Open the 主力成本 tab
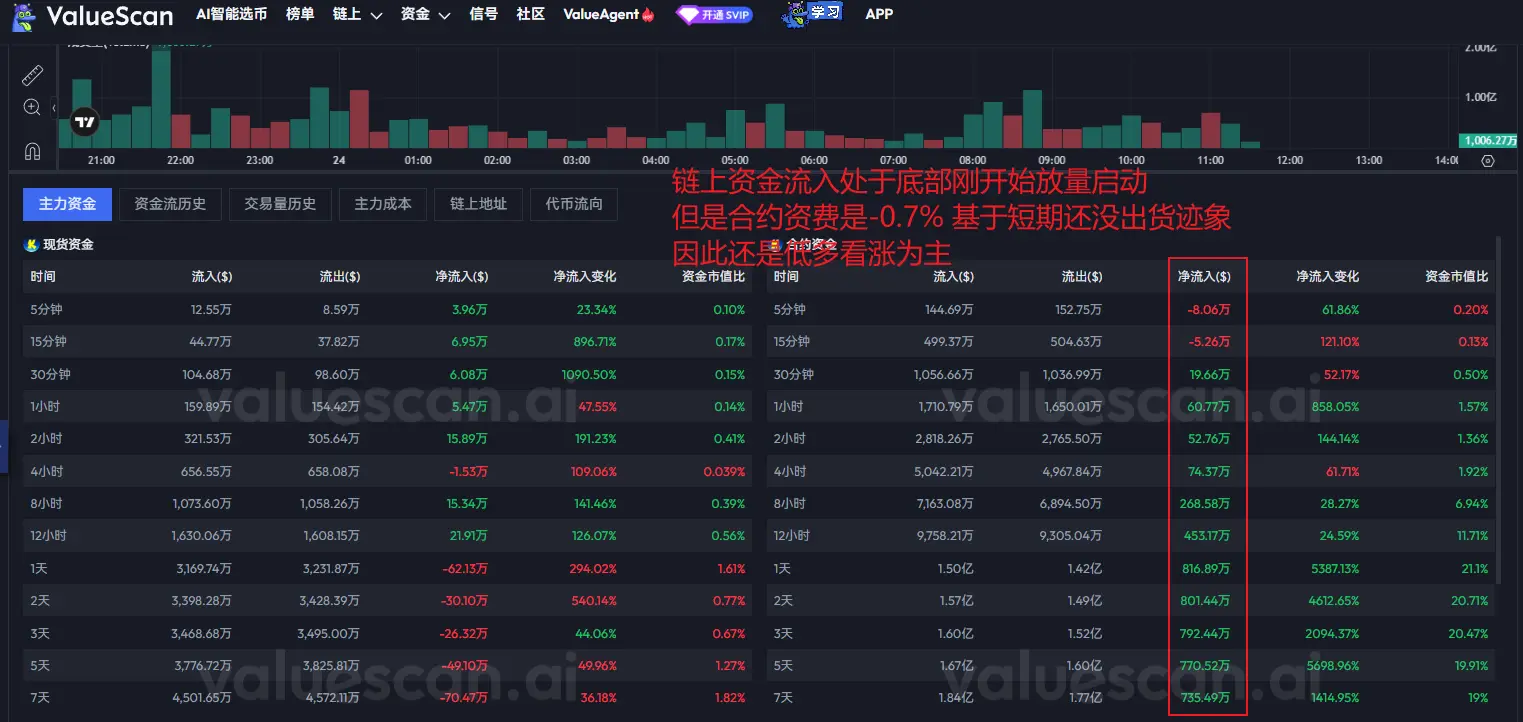The height and width of the screenshot is (722, 1523). [383, 204]
